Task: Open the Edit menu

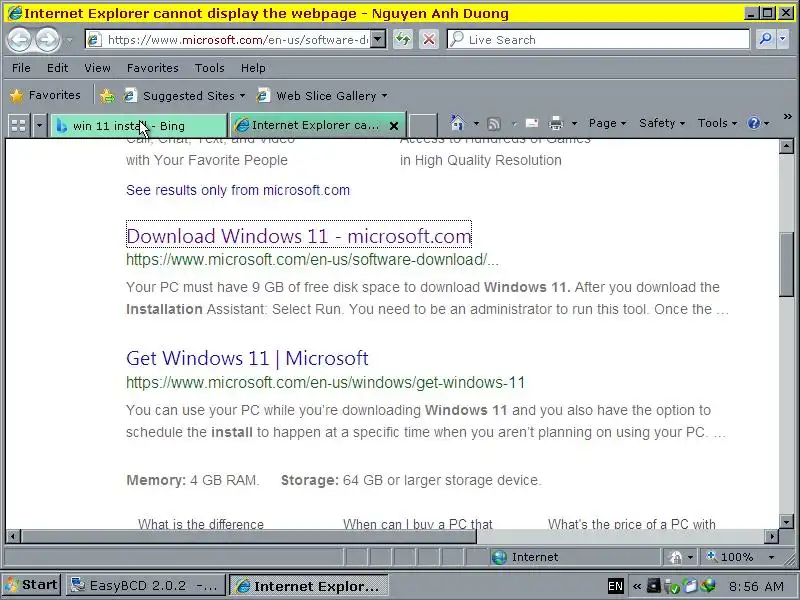Action: [58, 68]
